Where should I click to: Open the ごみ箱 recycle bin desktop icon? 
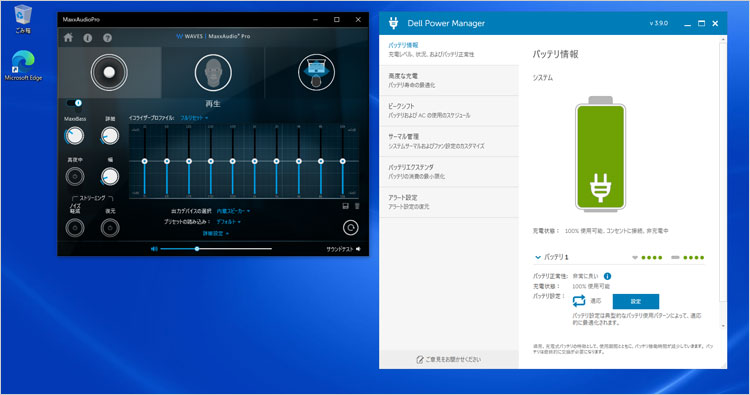(22, 19)
